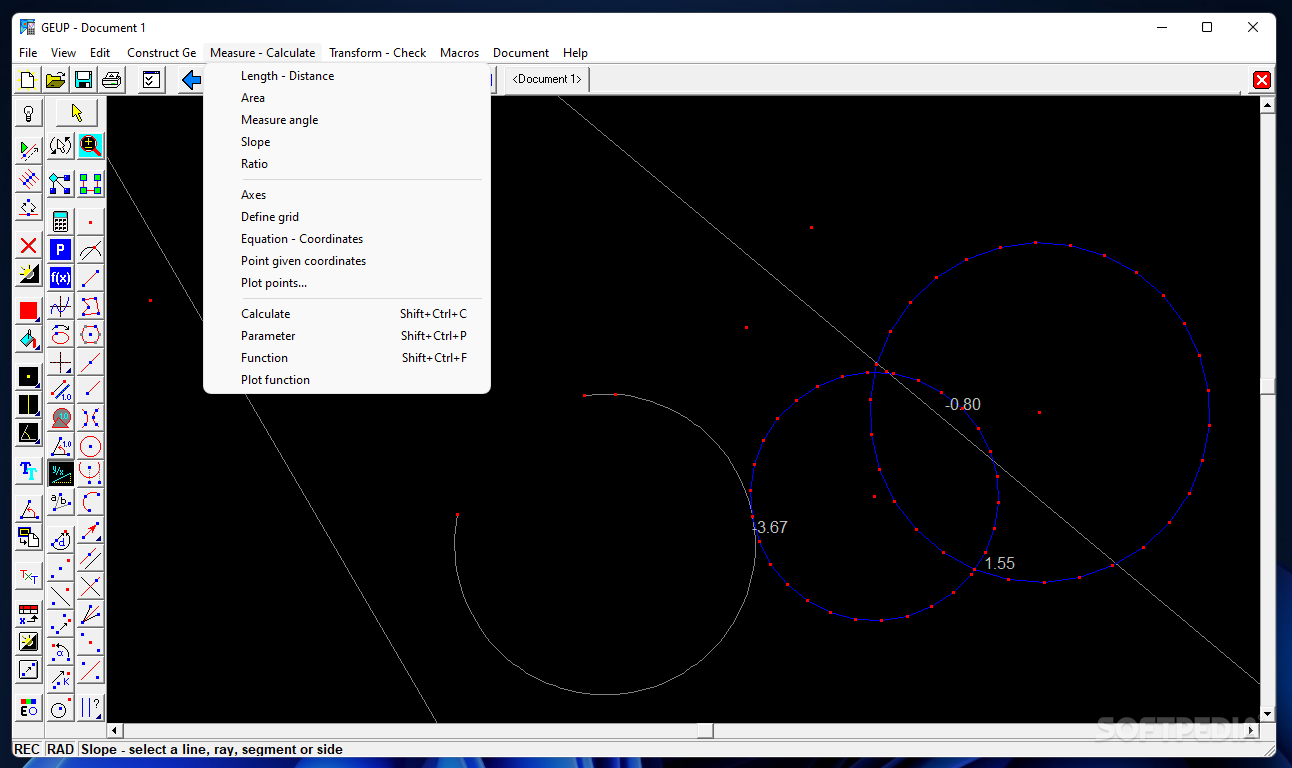Select the regular polygon tool

90,334
